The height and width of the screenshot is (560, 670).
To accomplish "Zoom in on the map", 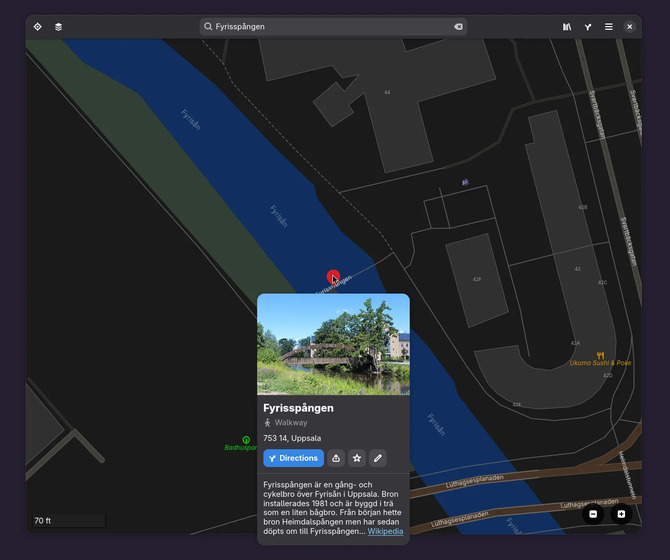I will tap(621, 514).
